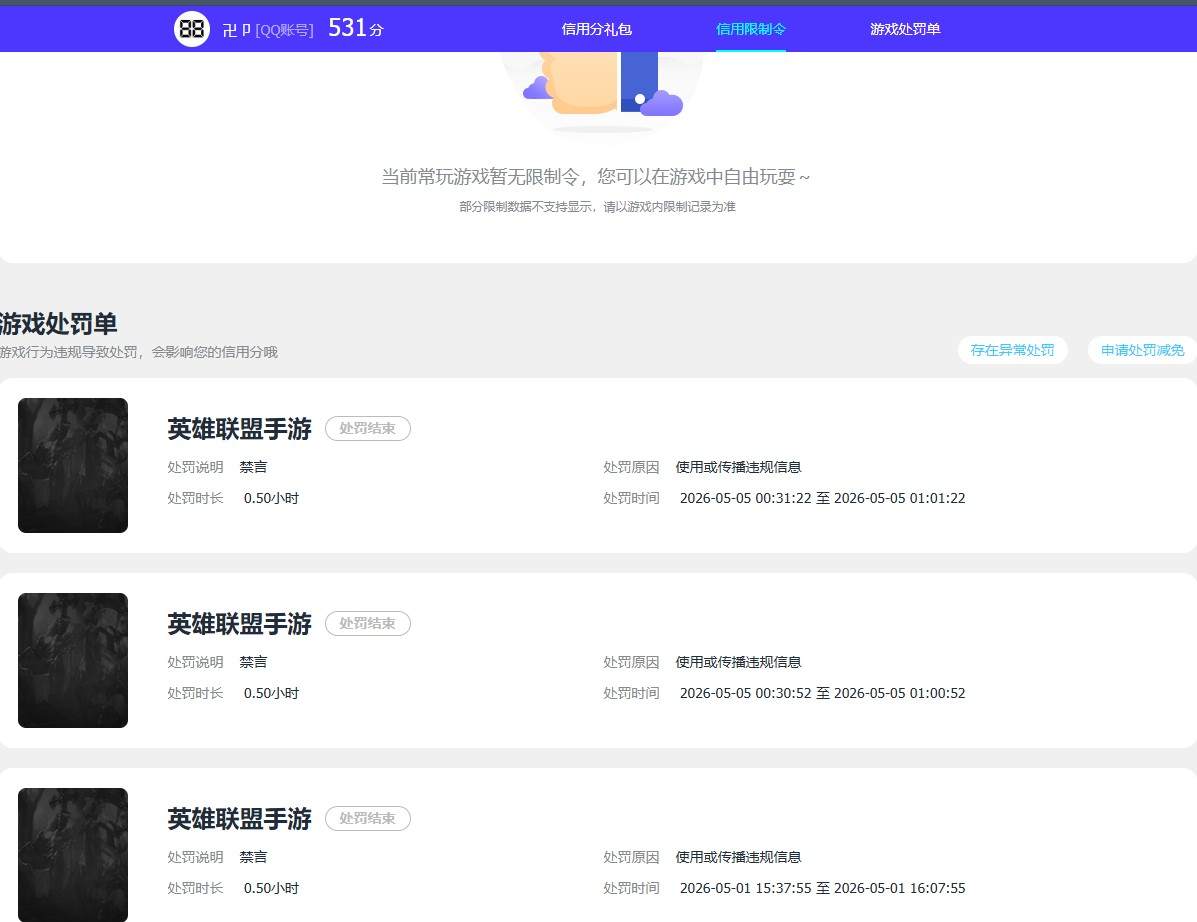
Task: Switch to the 信用限制令 tab
Action: pyautogui.click(x=750, y=29)
